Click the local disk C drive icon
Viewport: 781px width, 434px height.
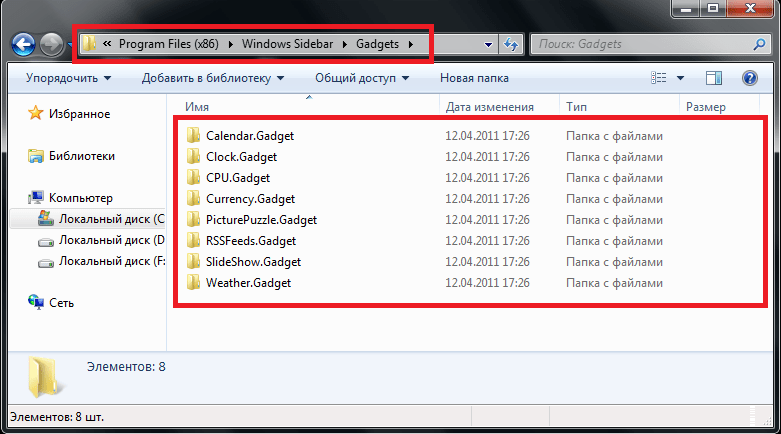pyautogui.click(x=46, y=218)
